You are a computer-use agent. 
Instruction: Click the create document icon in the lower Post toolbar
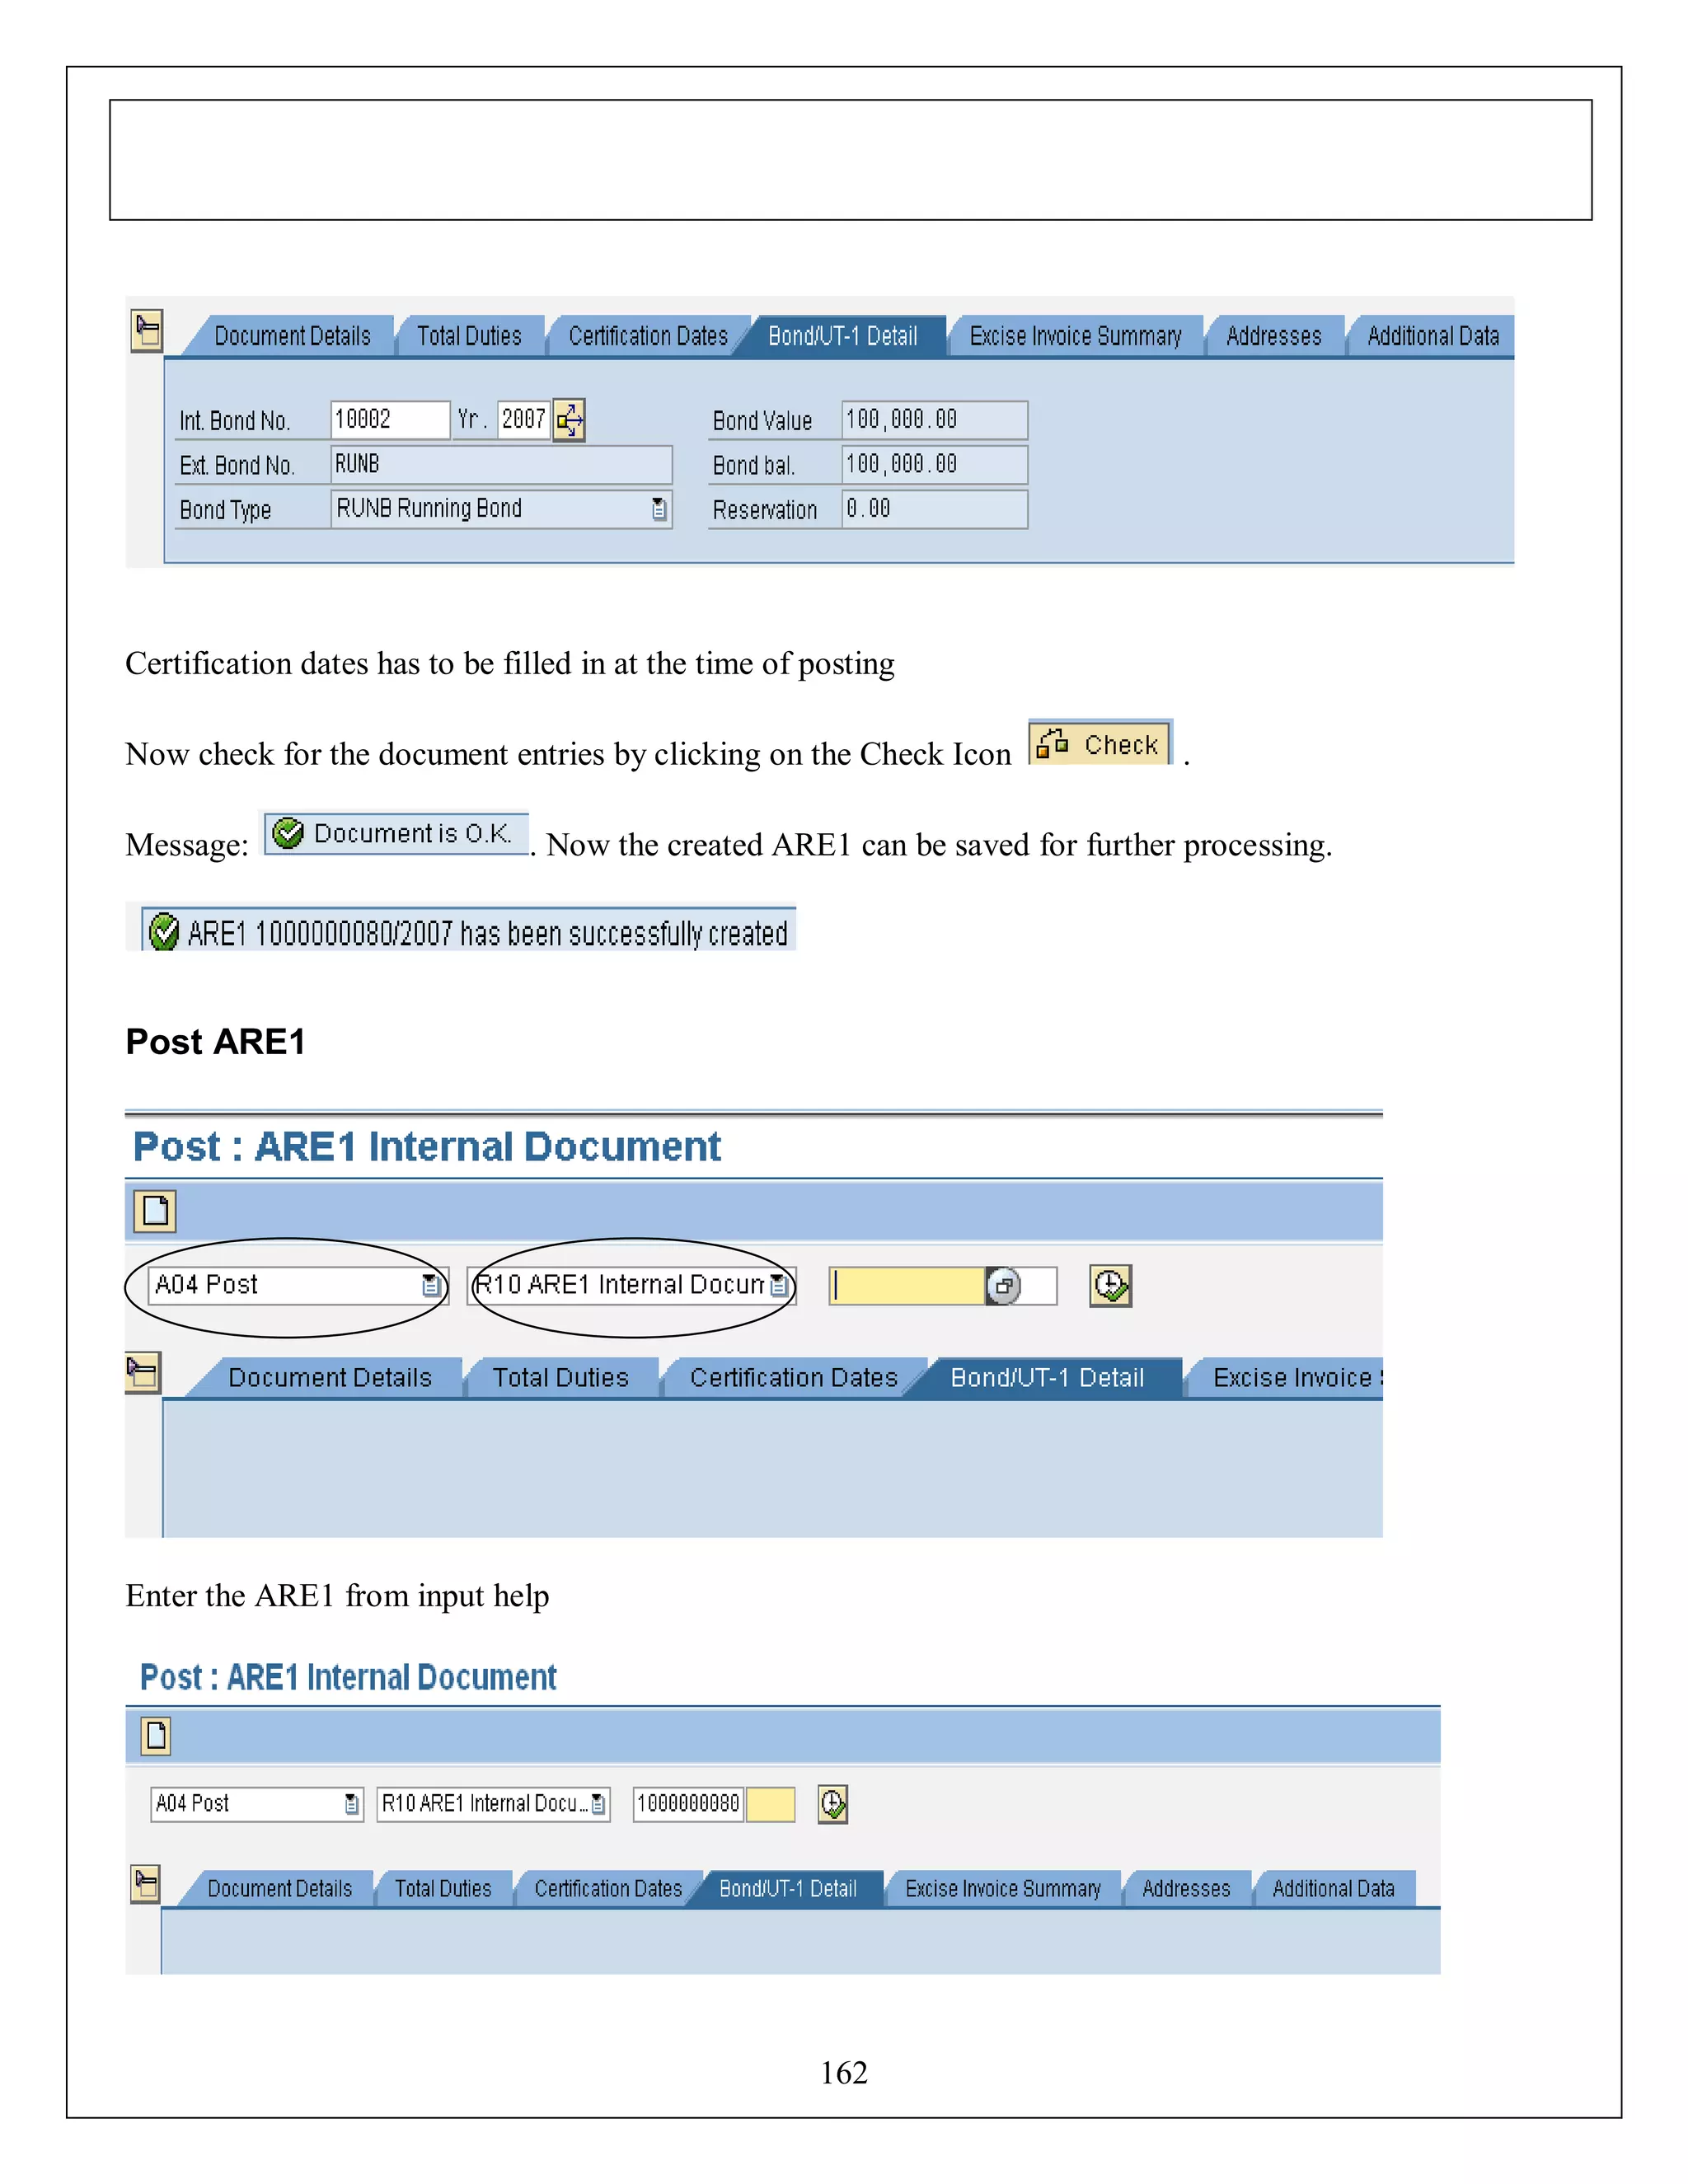156,1736
